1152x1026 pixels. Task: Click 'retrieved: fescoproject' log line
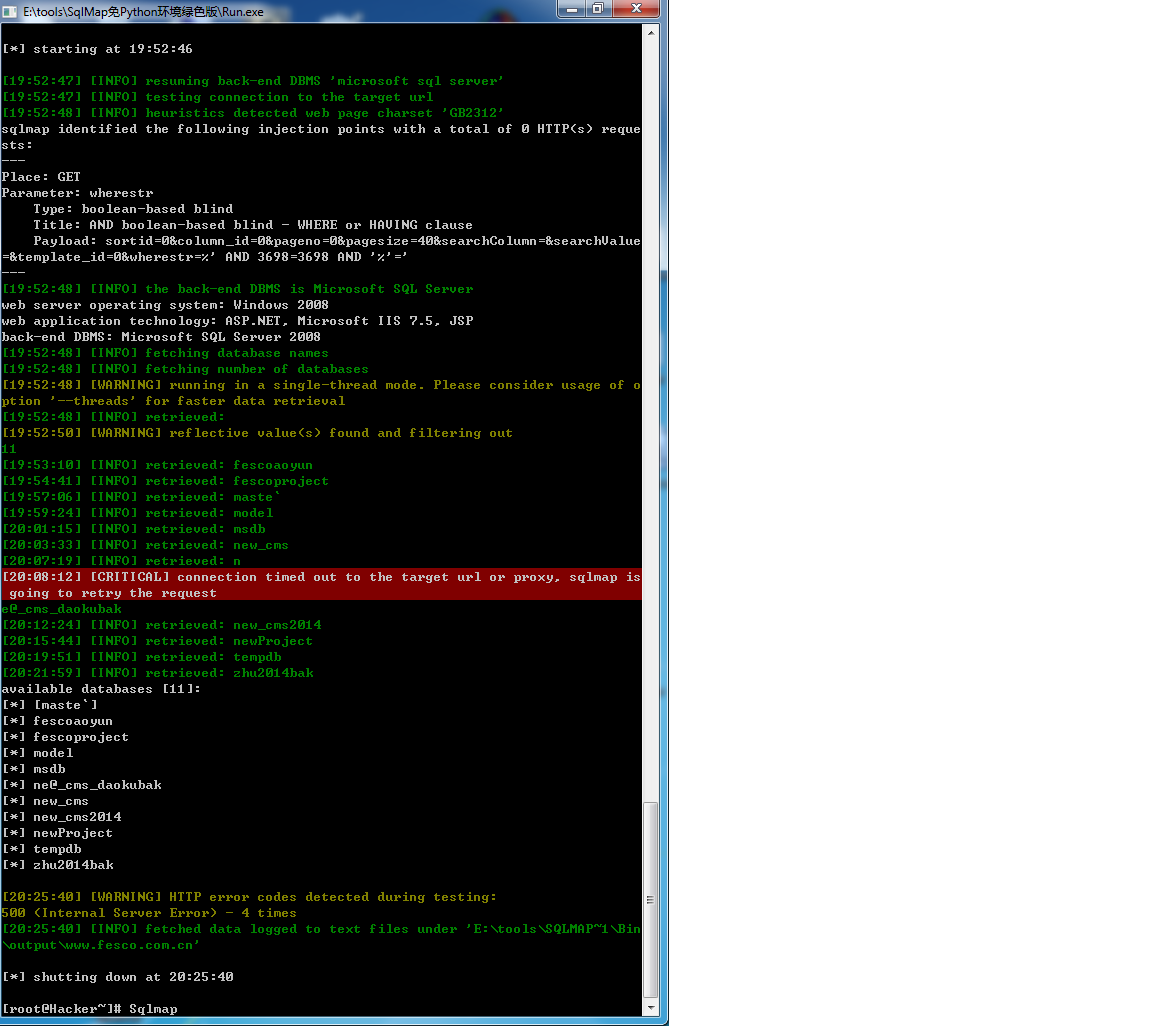pyautogui.click(x=165, y=481)
